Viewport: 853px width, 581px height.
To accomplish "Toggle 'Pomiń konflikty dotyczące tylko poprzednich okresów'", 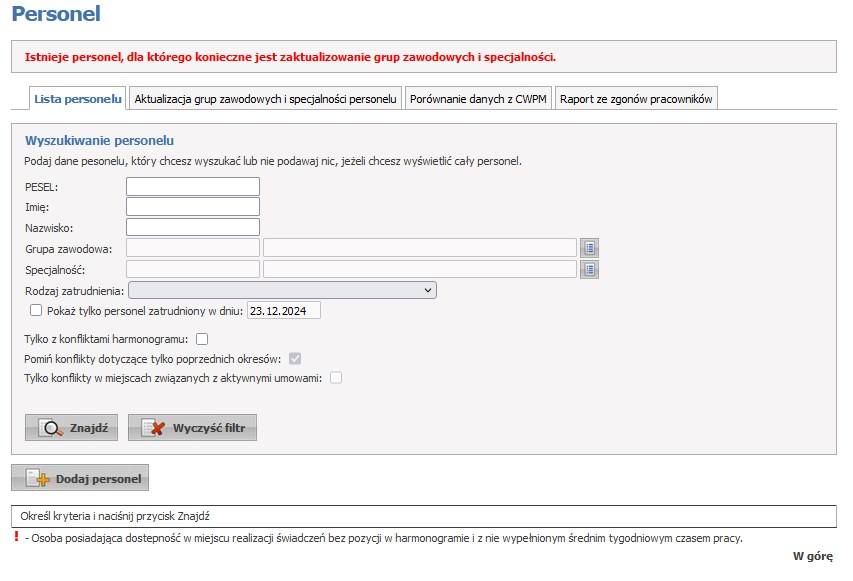I will point(295,358).
